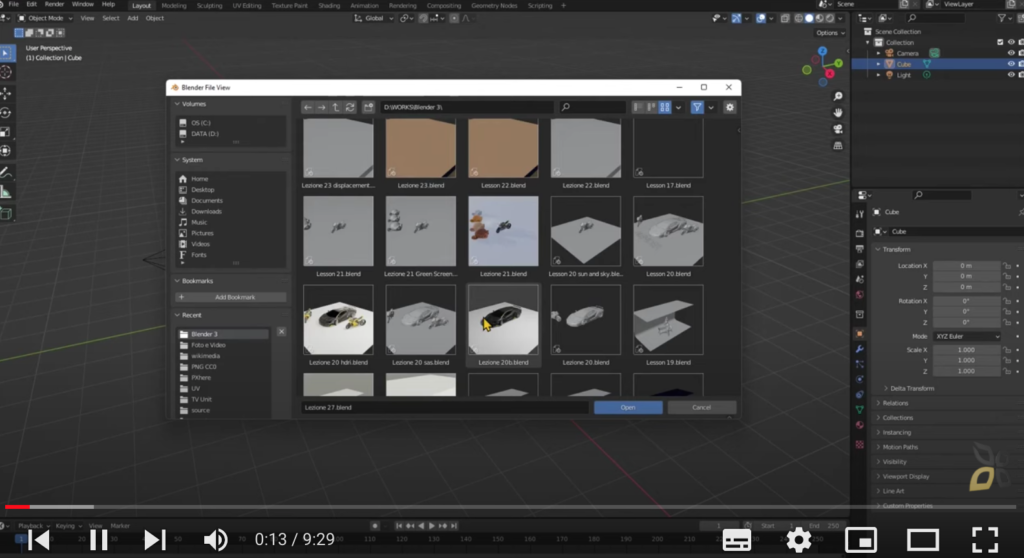Viewport: 1024px width, 558px height.
Task: Open Global transform orientation dropdown
Action: point(374,18)
